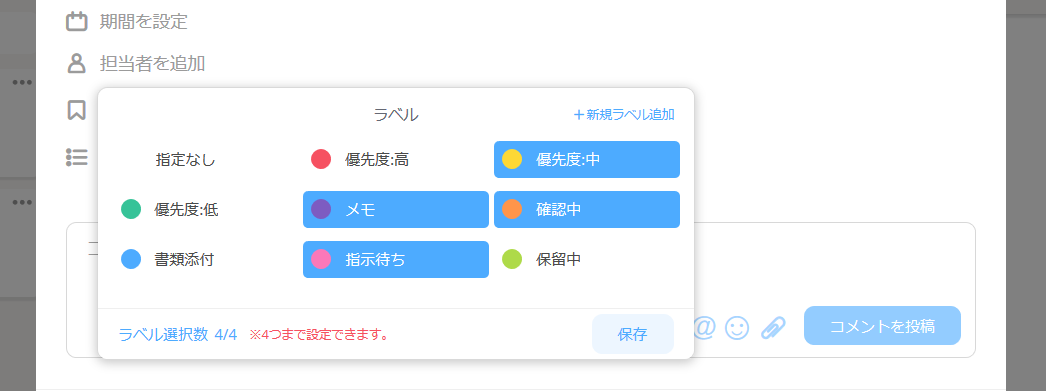Attach a file with the paperclip icon
Image resolution: width=1046 pixels, height=391 pixels.
point(774,327)
